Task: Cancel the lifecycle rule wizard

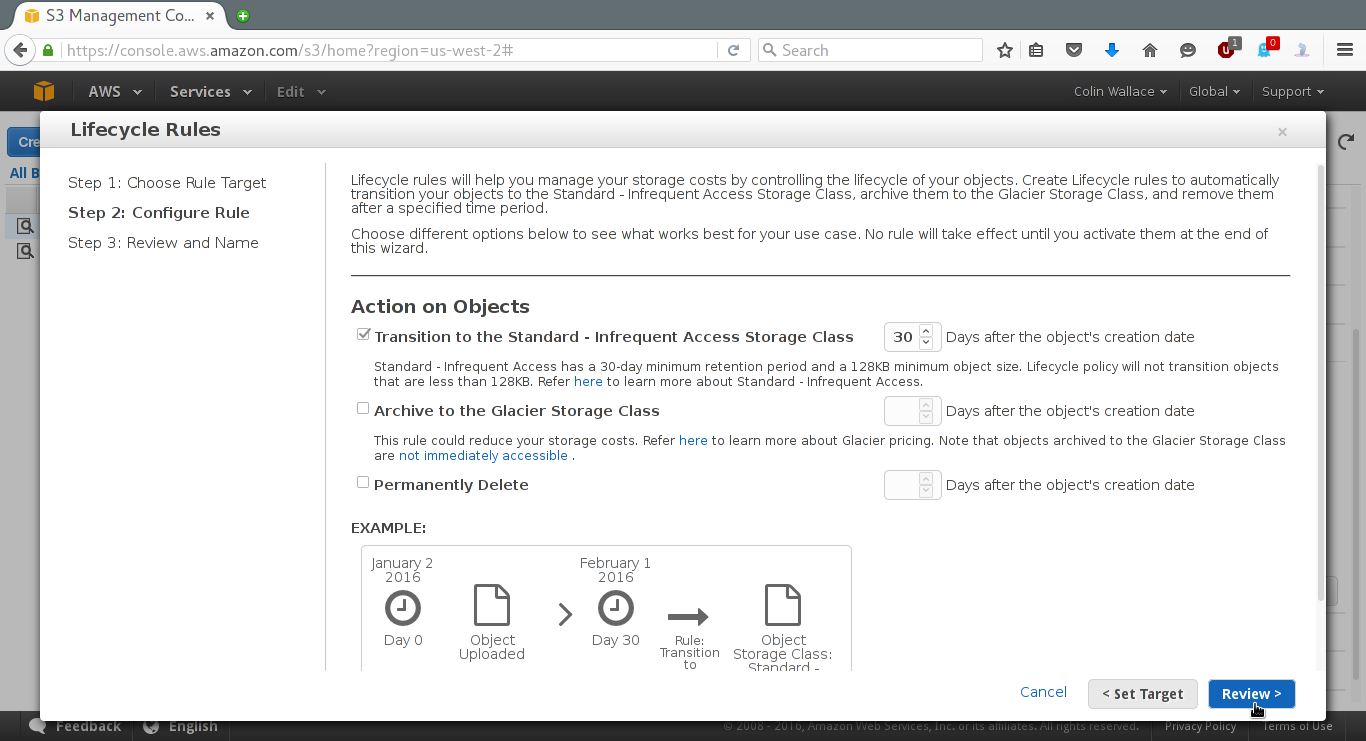Action: pos(1043,692)
